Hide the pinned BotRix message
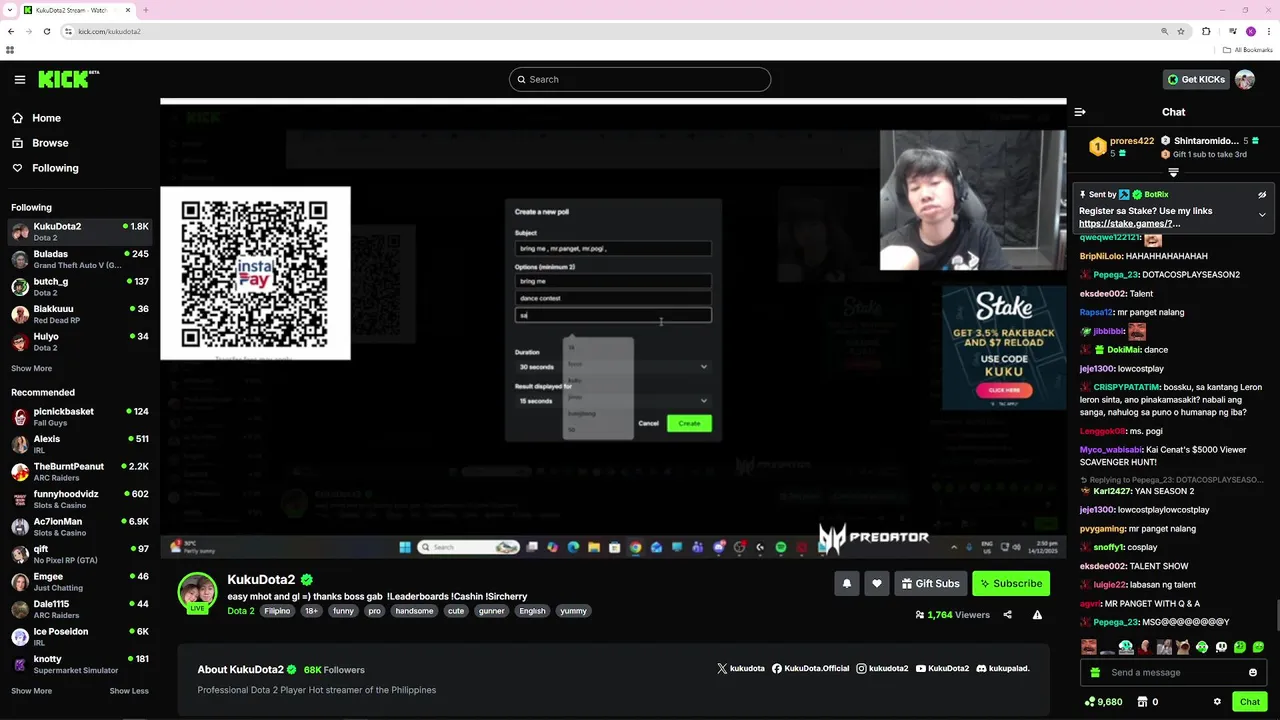Viewport: 1280px width, 720px height. pos(1262,195)
